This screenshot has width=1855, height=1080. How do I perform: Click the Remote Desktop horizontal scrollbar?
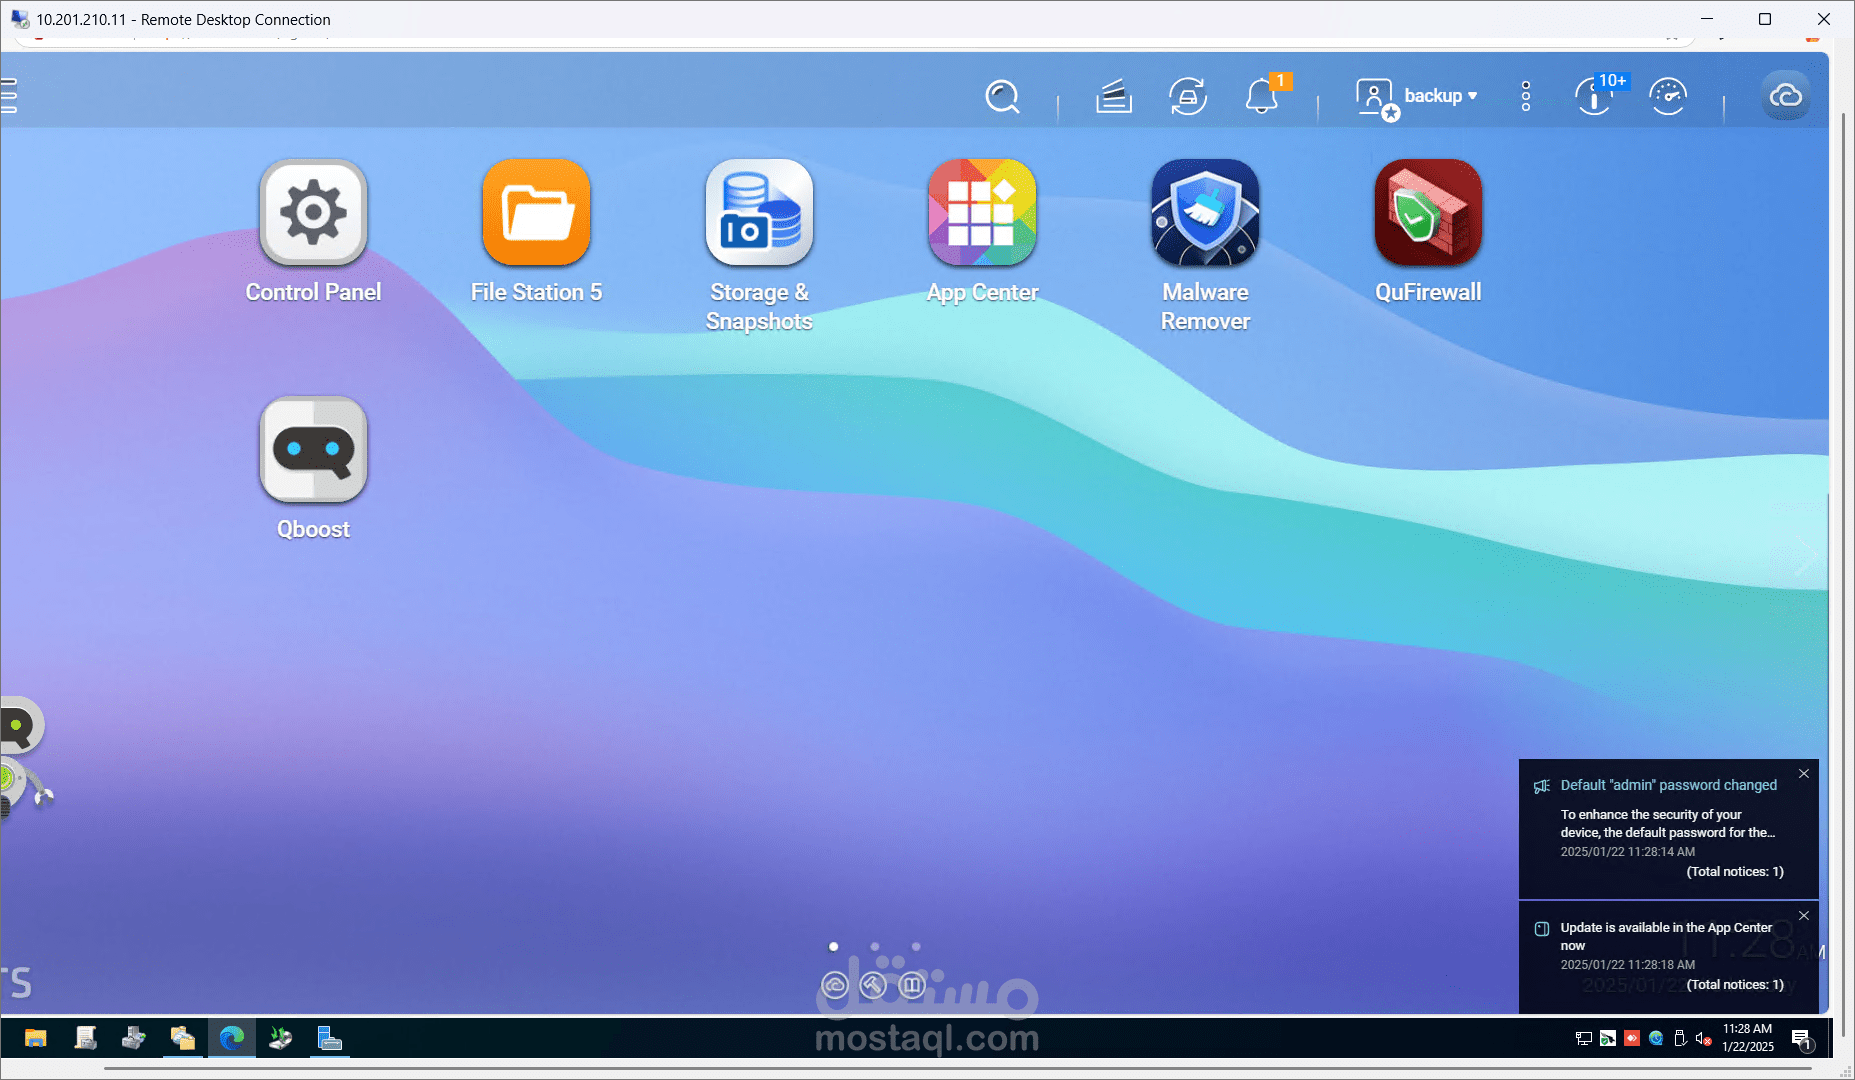[x=958, y=1069]
